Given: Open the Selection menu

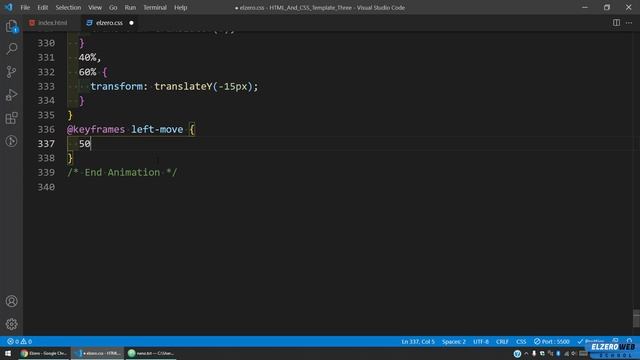Looking at the screenshot, I should click(x=68, y=7).
